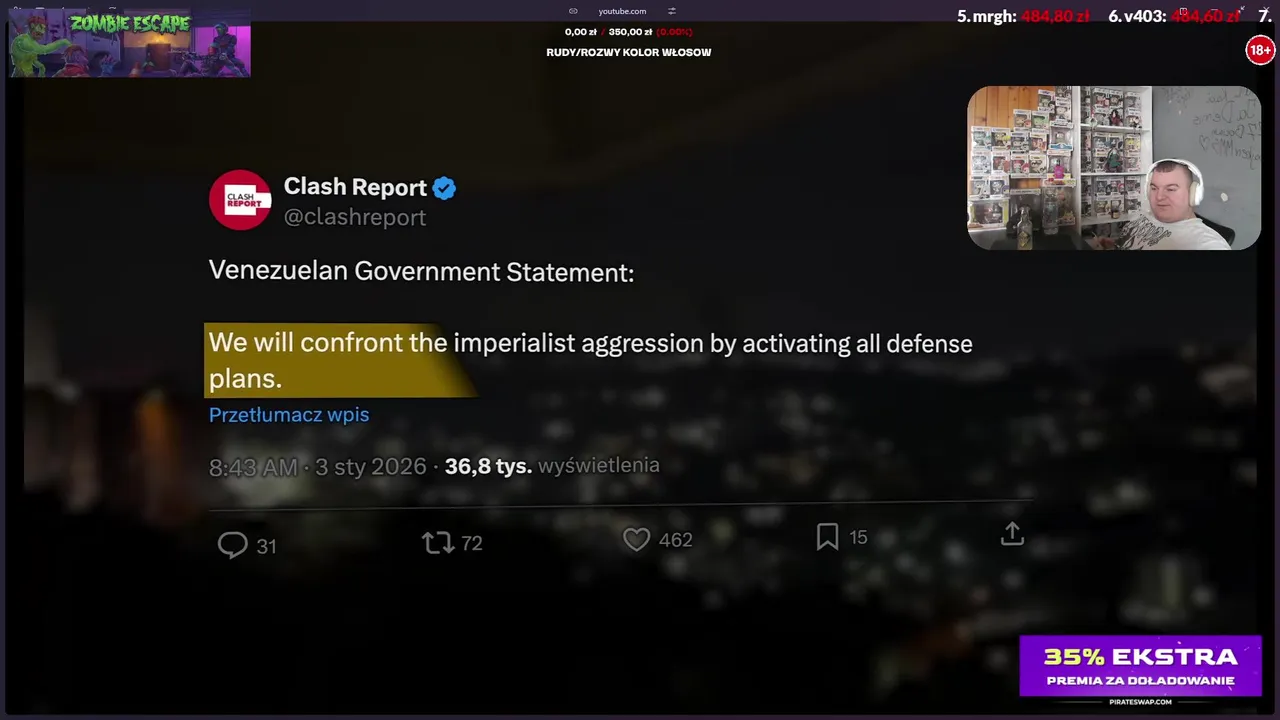This screenshot has width=1280, height=720.
Task: Click the Clash Report account name
Action: coord(355,187)
